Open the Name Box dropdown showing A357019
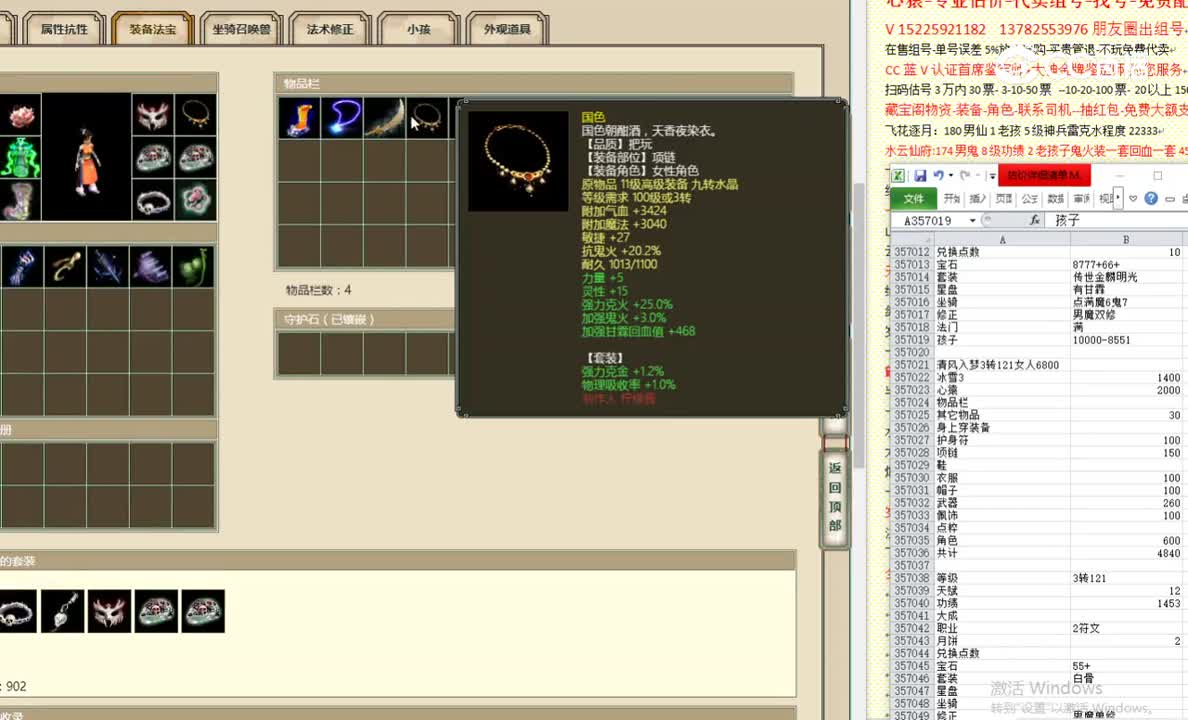 pos(971,220)
